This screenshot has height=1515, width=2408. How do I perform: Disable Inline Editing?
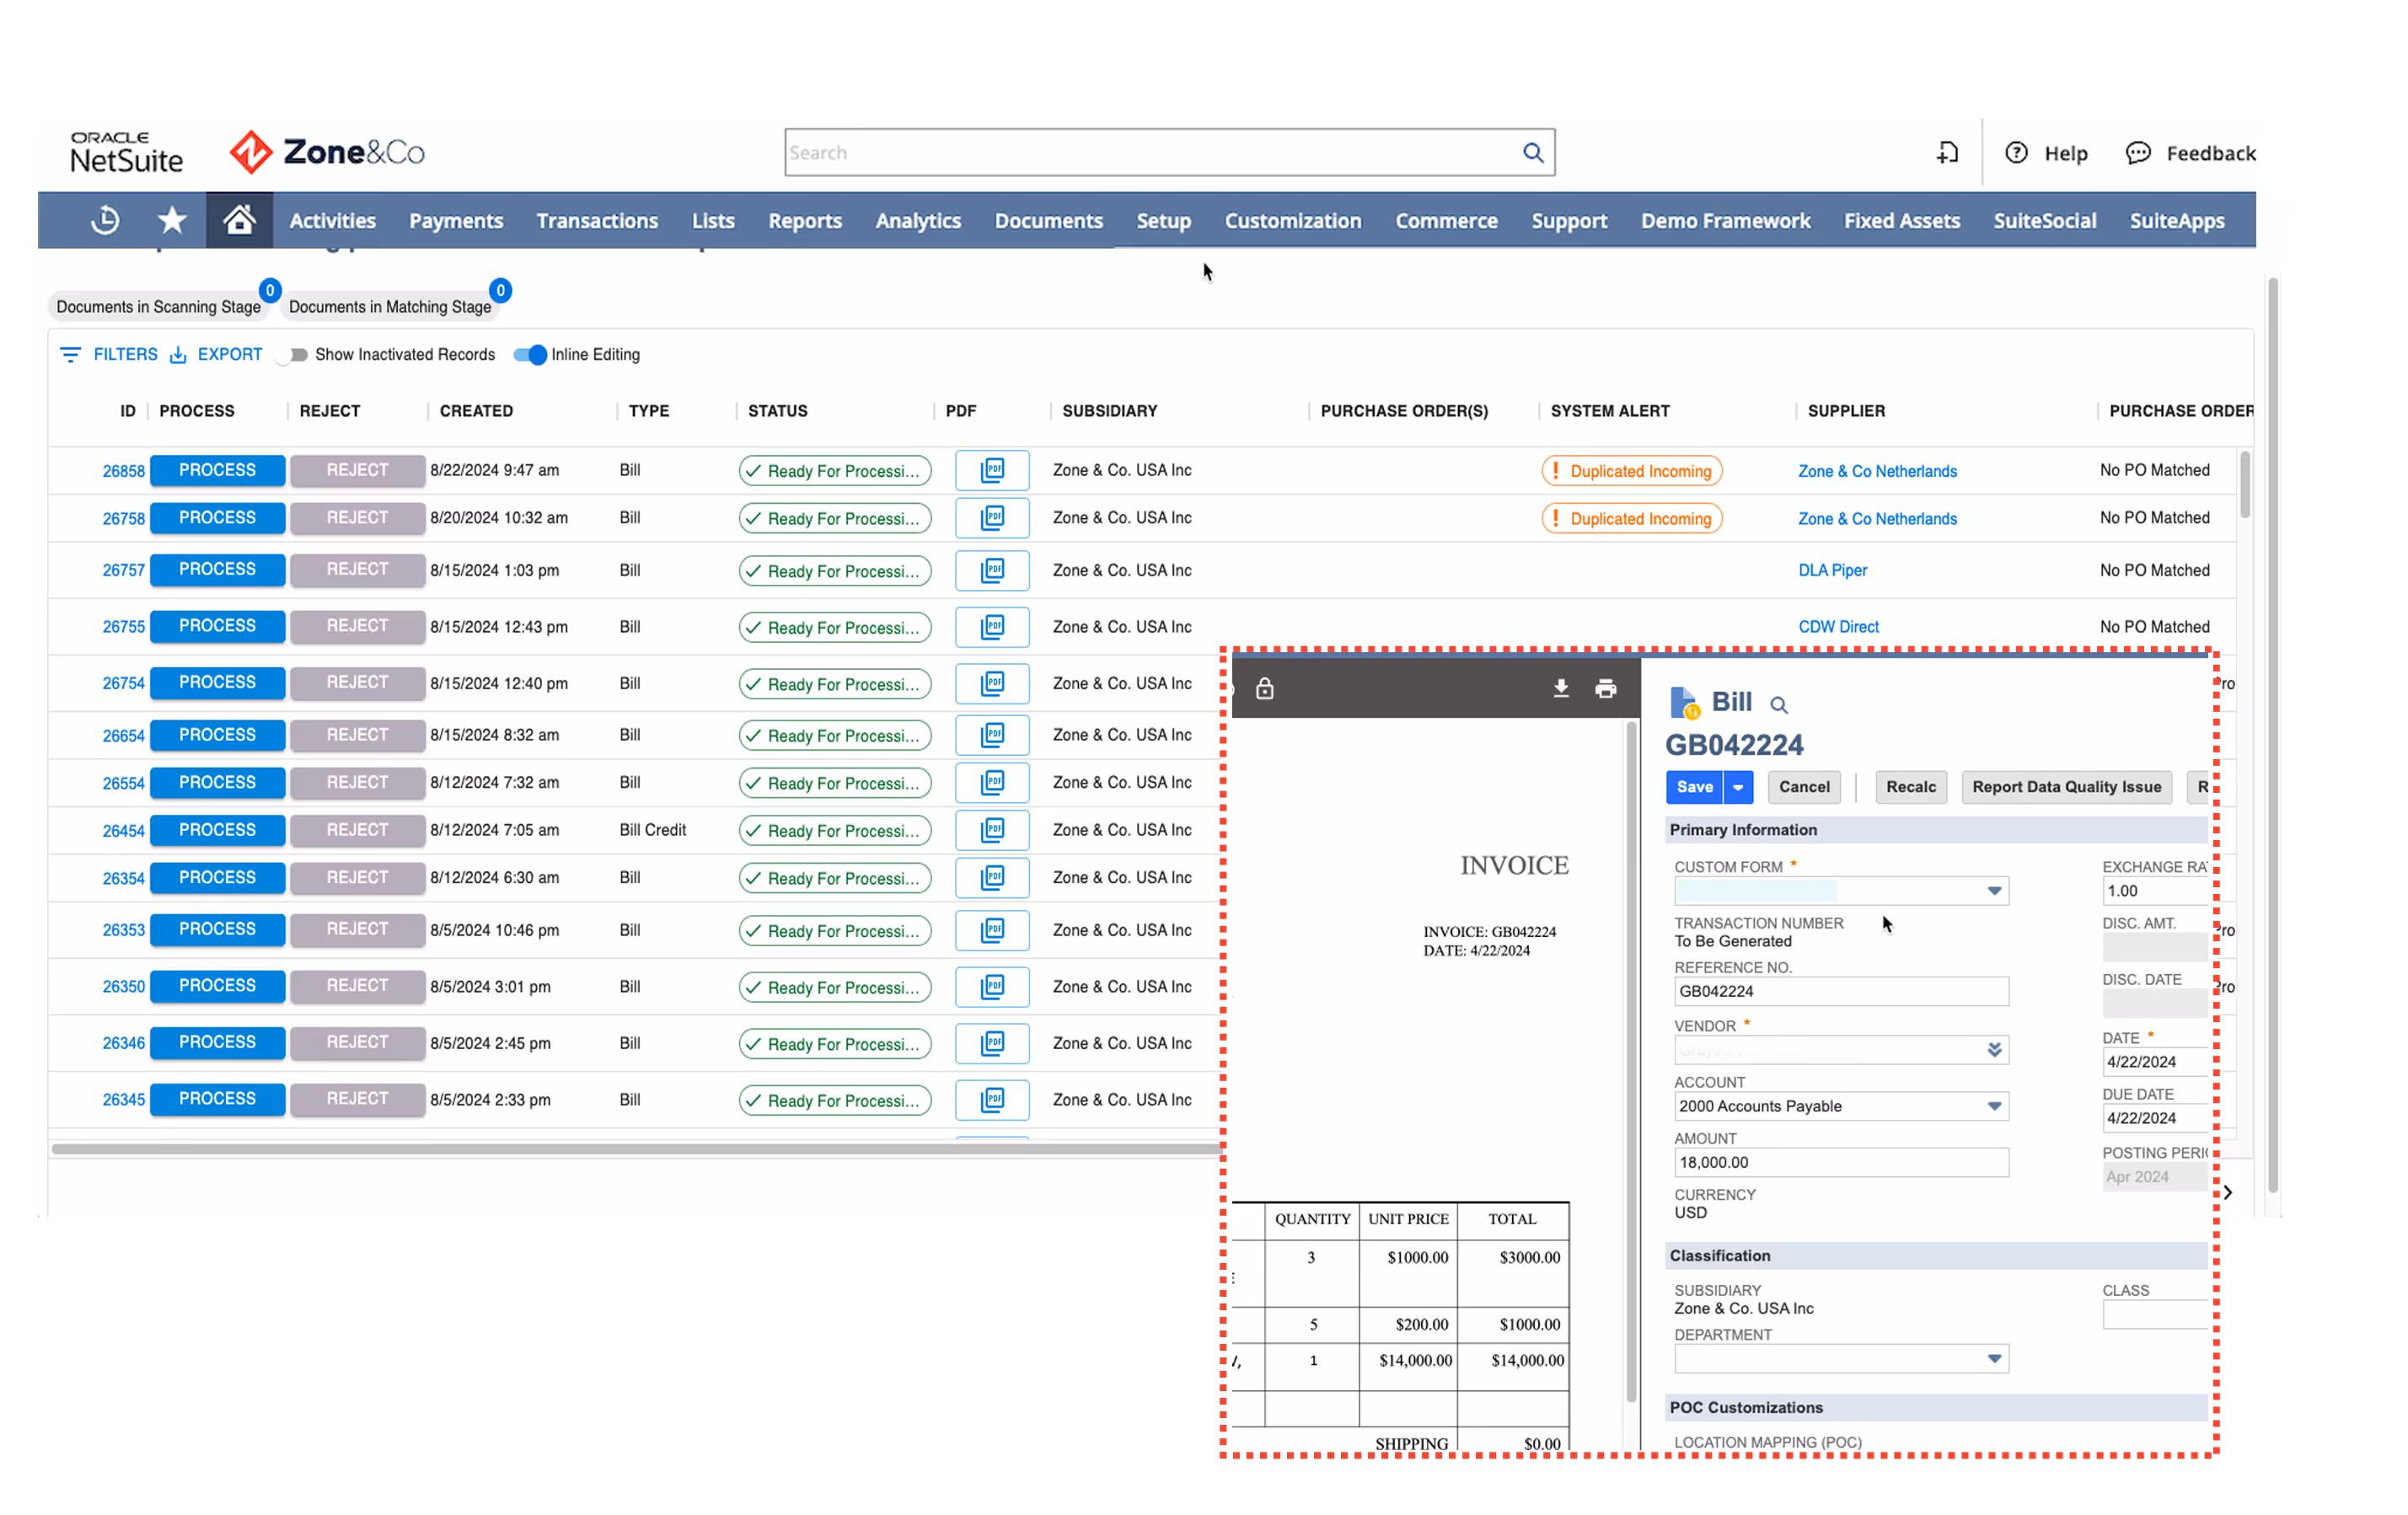click(530, 354)
